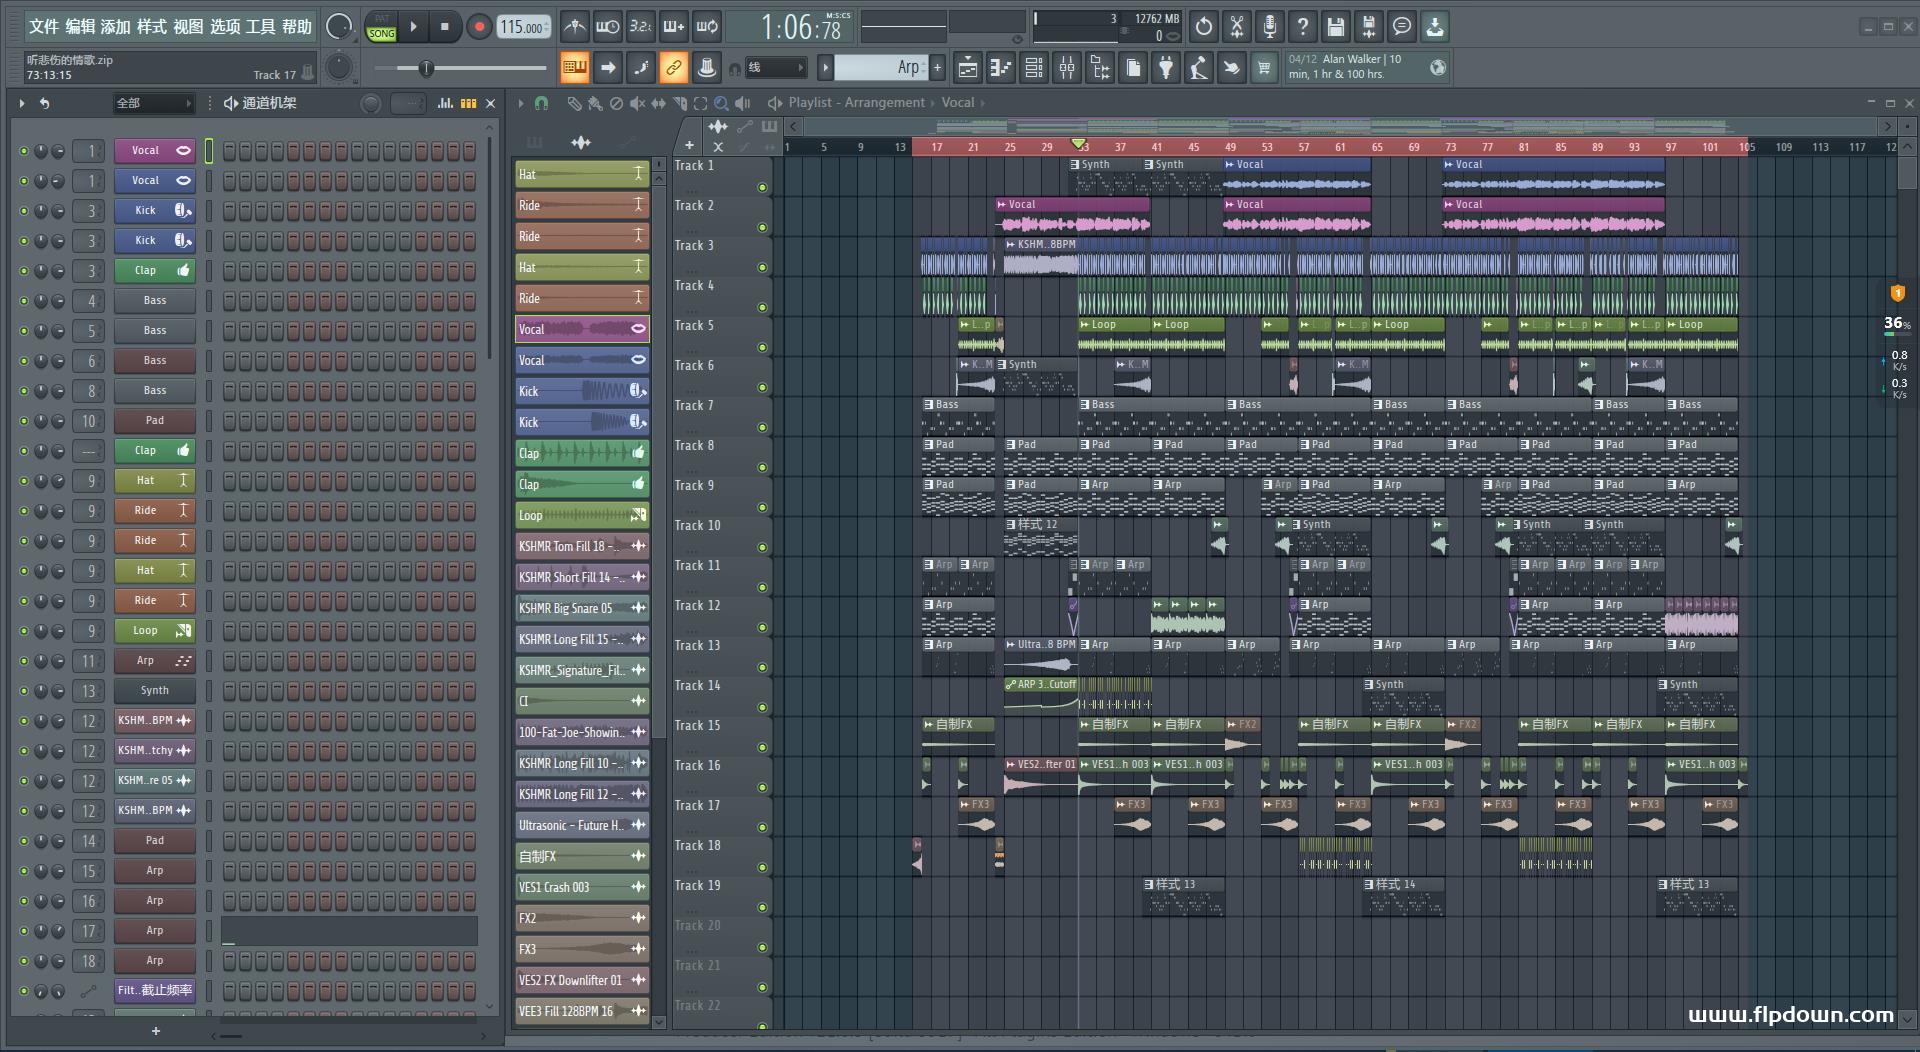1920x1052 pixels.
Task: Mute Track 1 in the playlist
Action: (762, 187)
